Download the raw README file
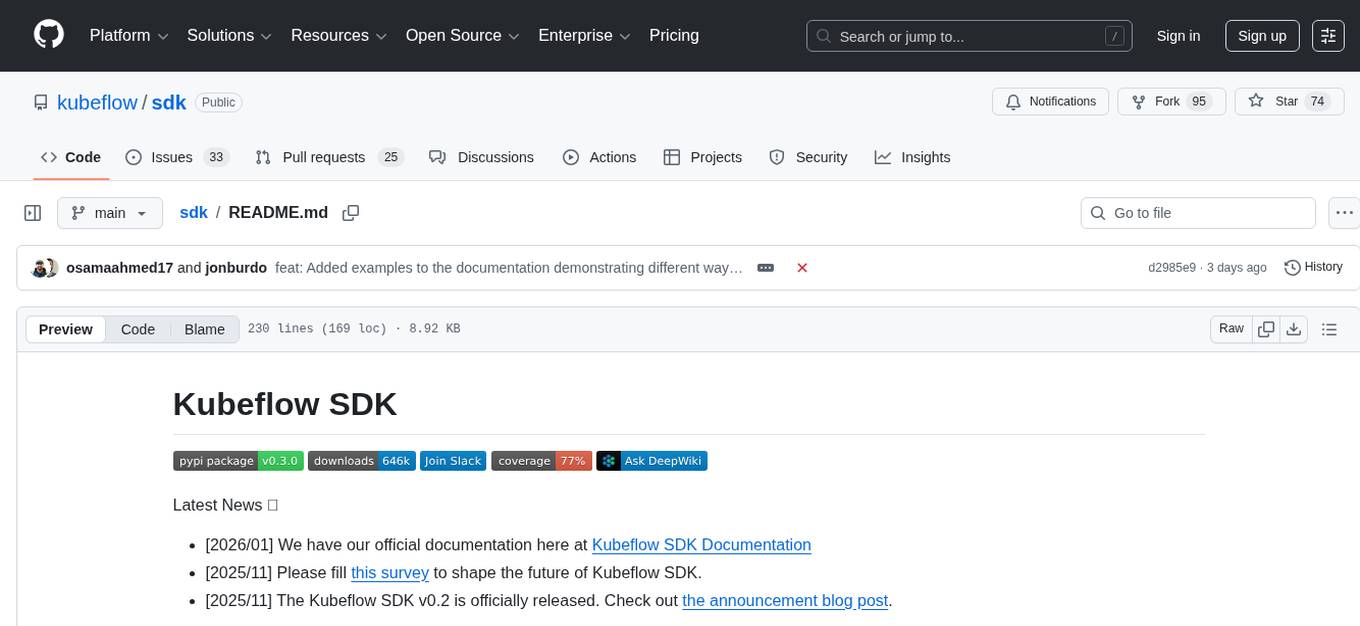Screen dimensions: 1360x626 pos(1294,328)
